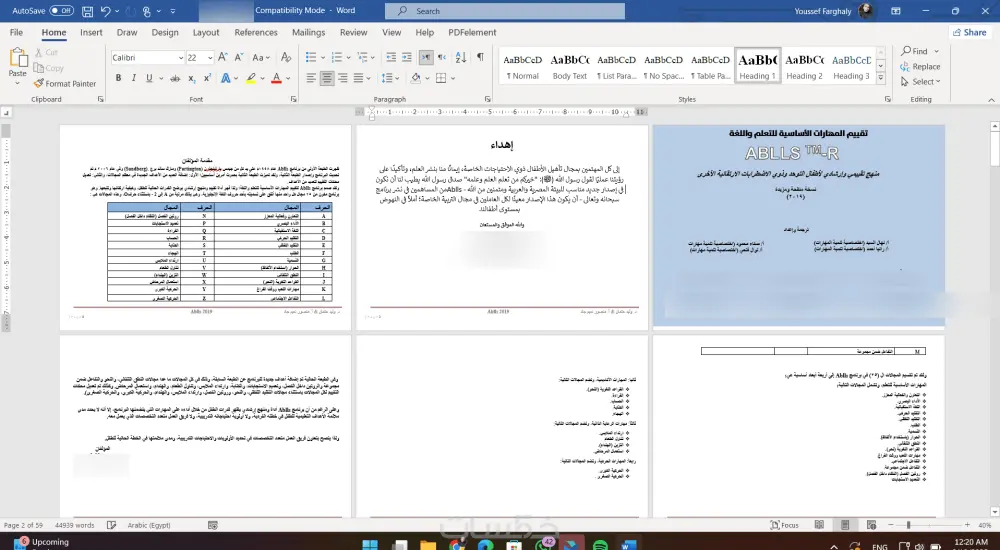Viewport: 1000px width, 550px height.
Task: Apply the Heading 1 style
Action: coord(758,66)
